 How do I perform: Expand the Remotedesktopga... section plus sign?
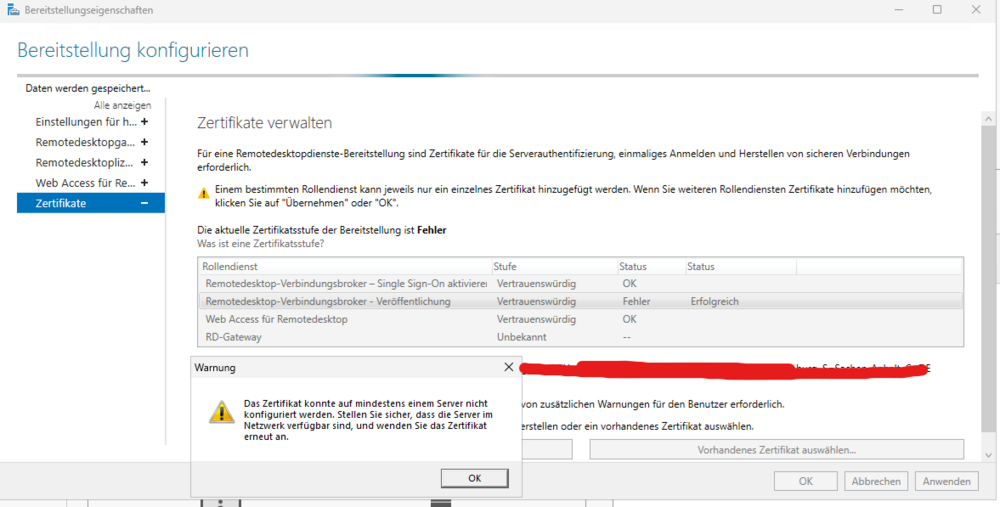pyautogui.click(x=145, y=142)
